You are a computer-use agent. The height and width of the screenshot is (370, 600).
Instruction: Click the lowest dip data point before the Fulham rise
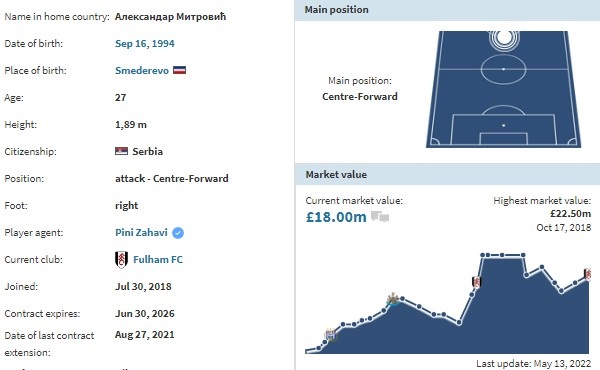[x=459, y=323]
